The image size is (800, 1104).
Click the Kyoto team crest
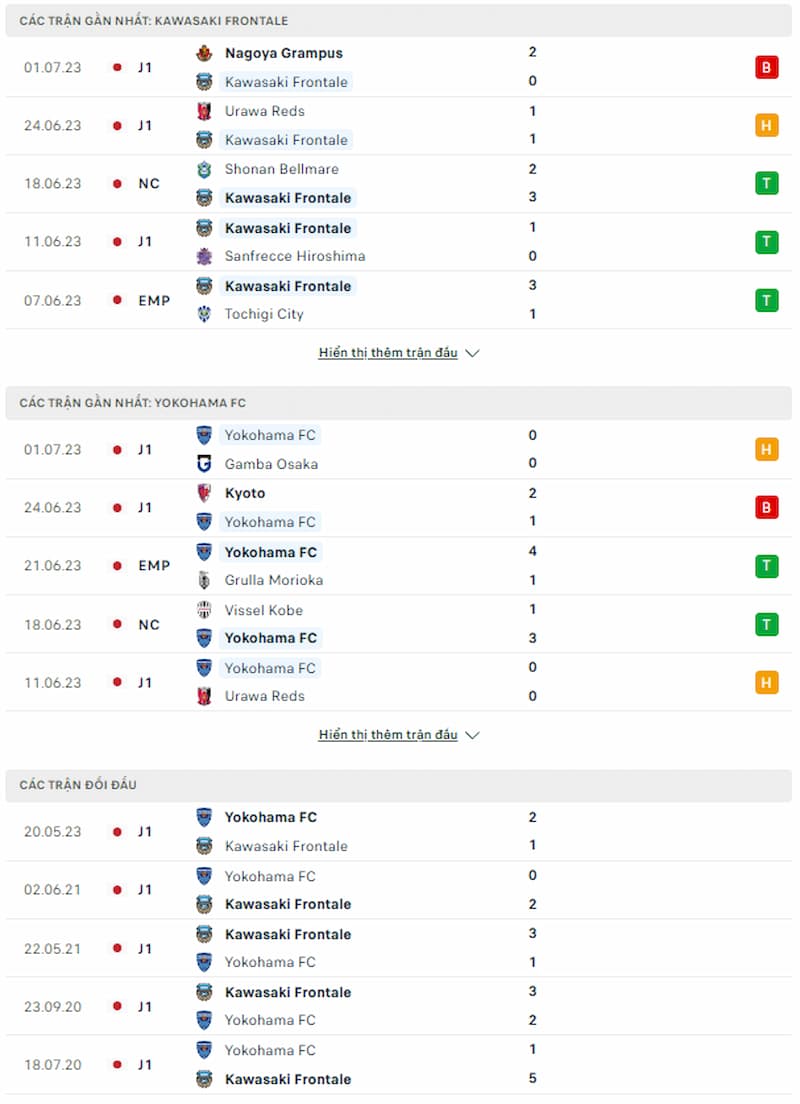pos(204,493)
